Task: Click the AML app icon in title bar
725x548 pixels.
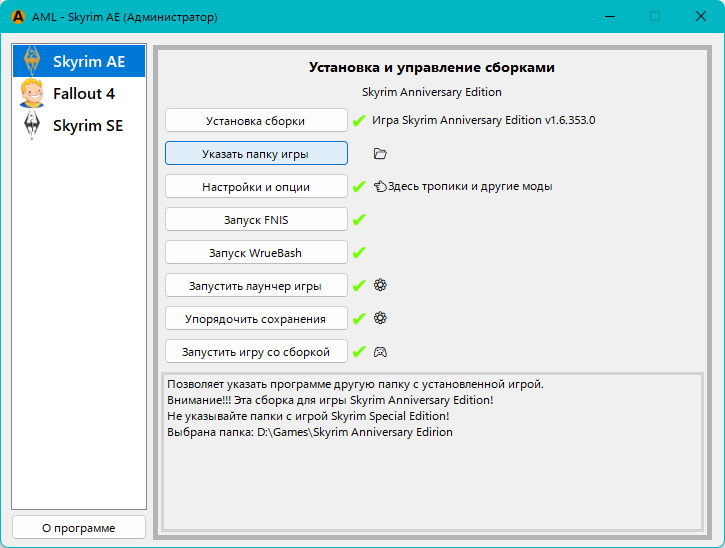Action: point(18,17)
